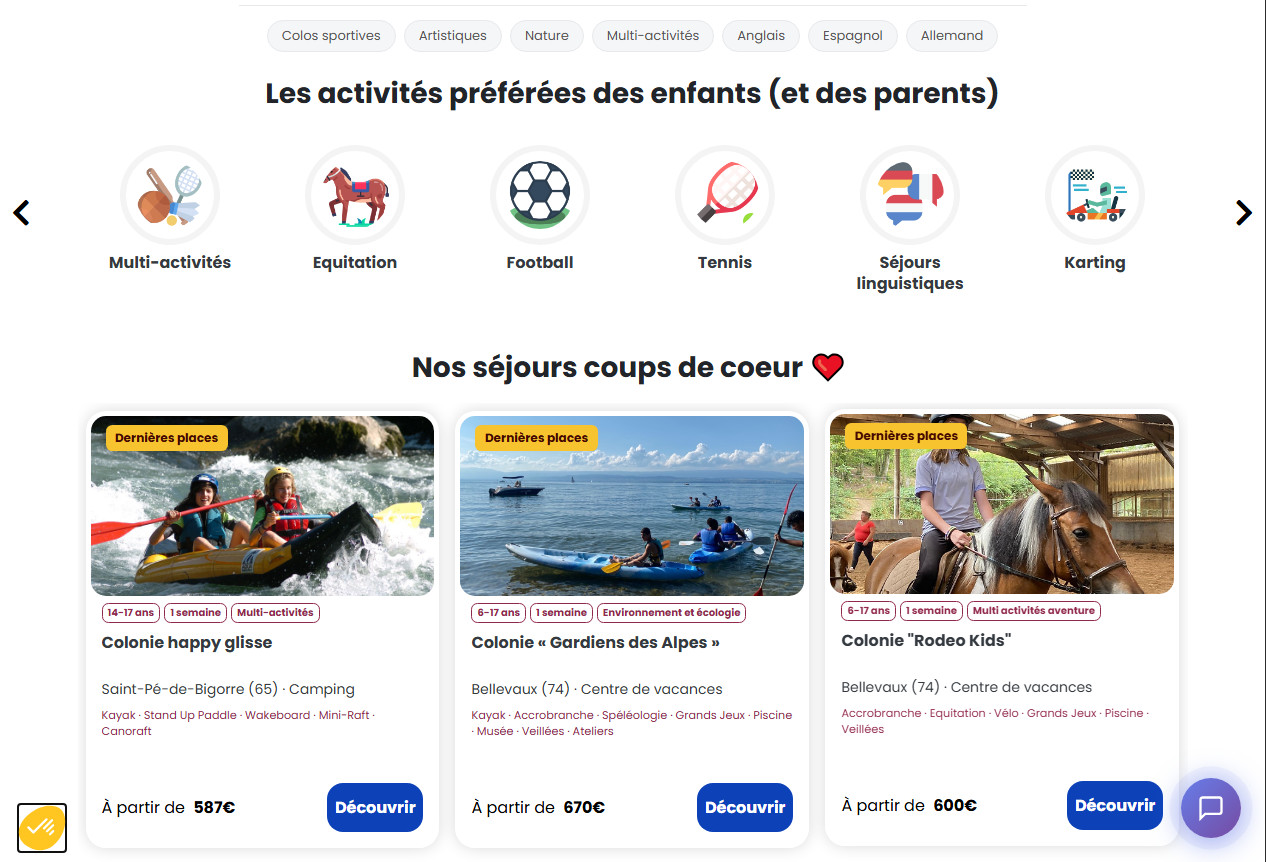Image resolution: width=1266 pixels, height=862 pixels.
Task: Click the yellow double-checkmark badge icon
Action: tap(42, 828)
